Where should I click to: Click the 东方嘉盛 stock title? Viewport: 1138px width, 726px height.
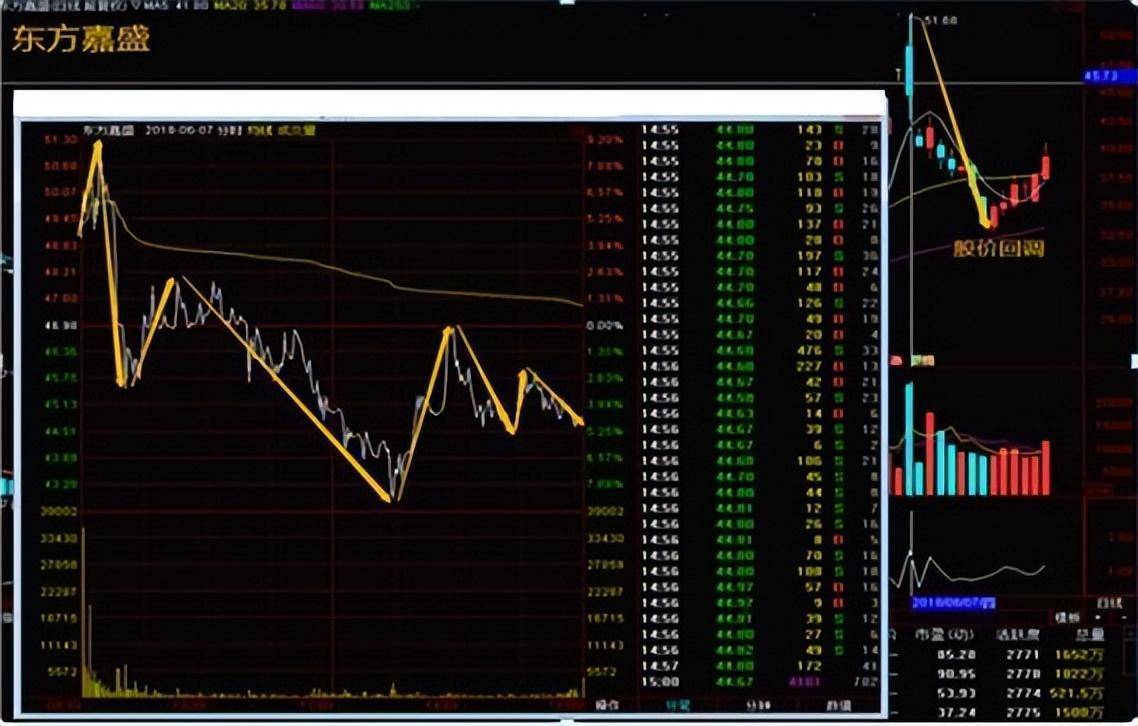click(x=81, y=39)
